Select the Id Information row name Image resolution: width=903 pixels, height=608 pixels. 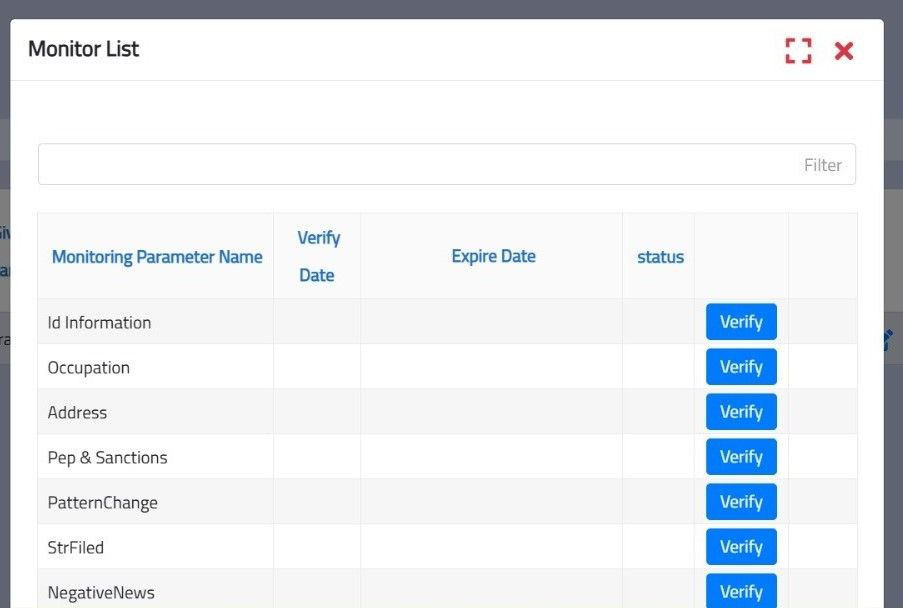point(99,323)
